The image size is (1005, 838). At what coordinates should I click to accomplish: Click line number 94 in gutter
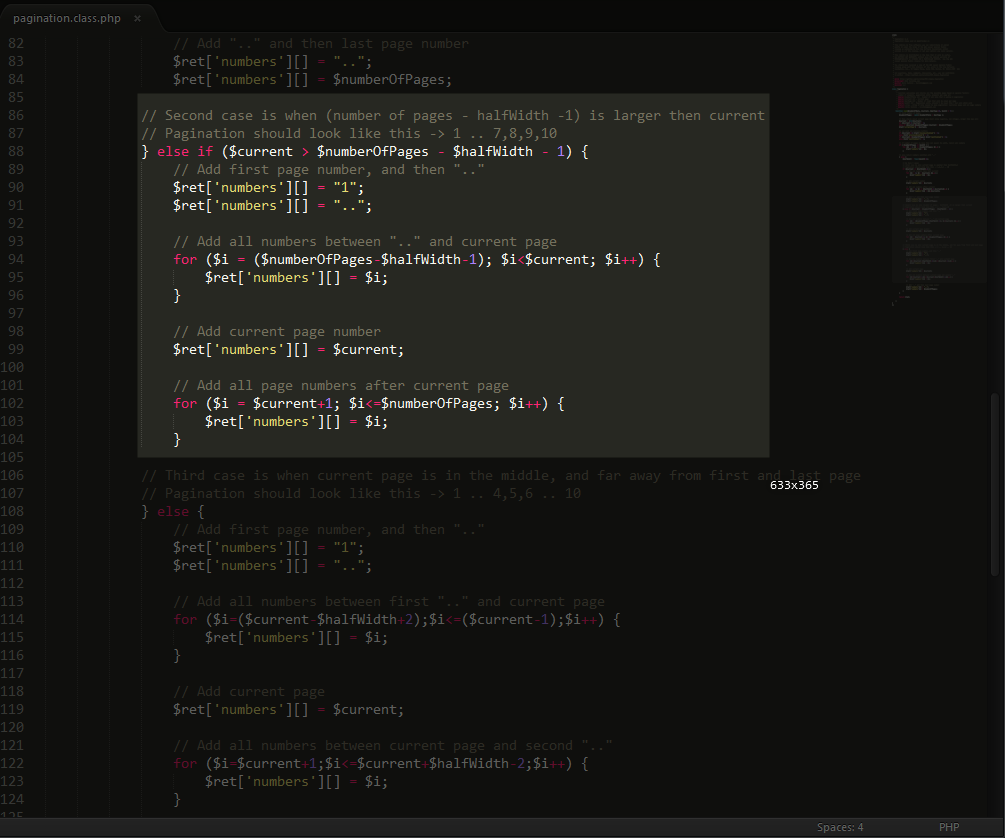(x=15, y=260)
